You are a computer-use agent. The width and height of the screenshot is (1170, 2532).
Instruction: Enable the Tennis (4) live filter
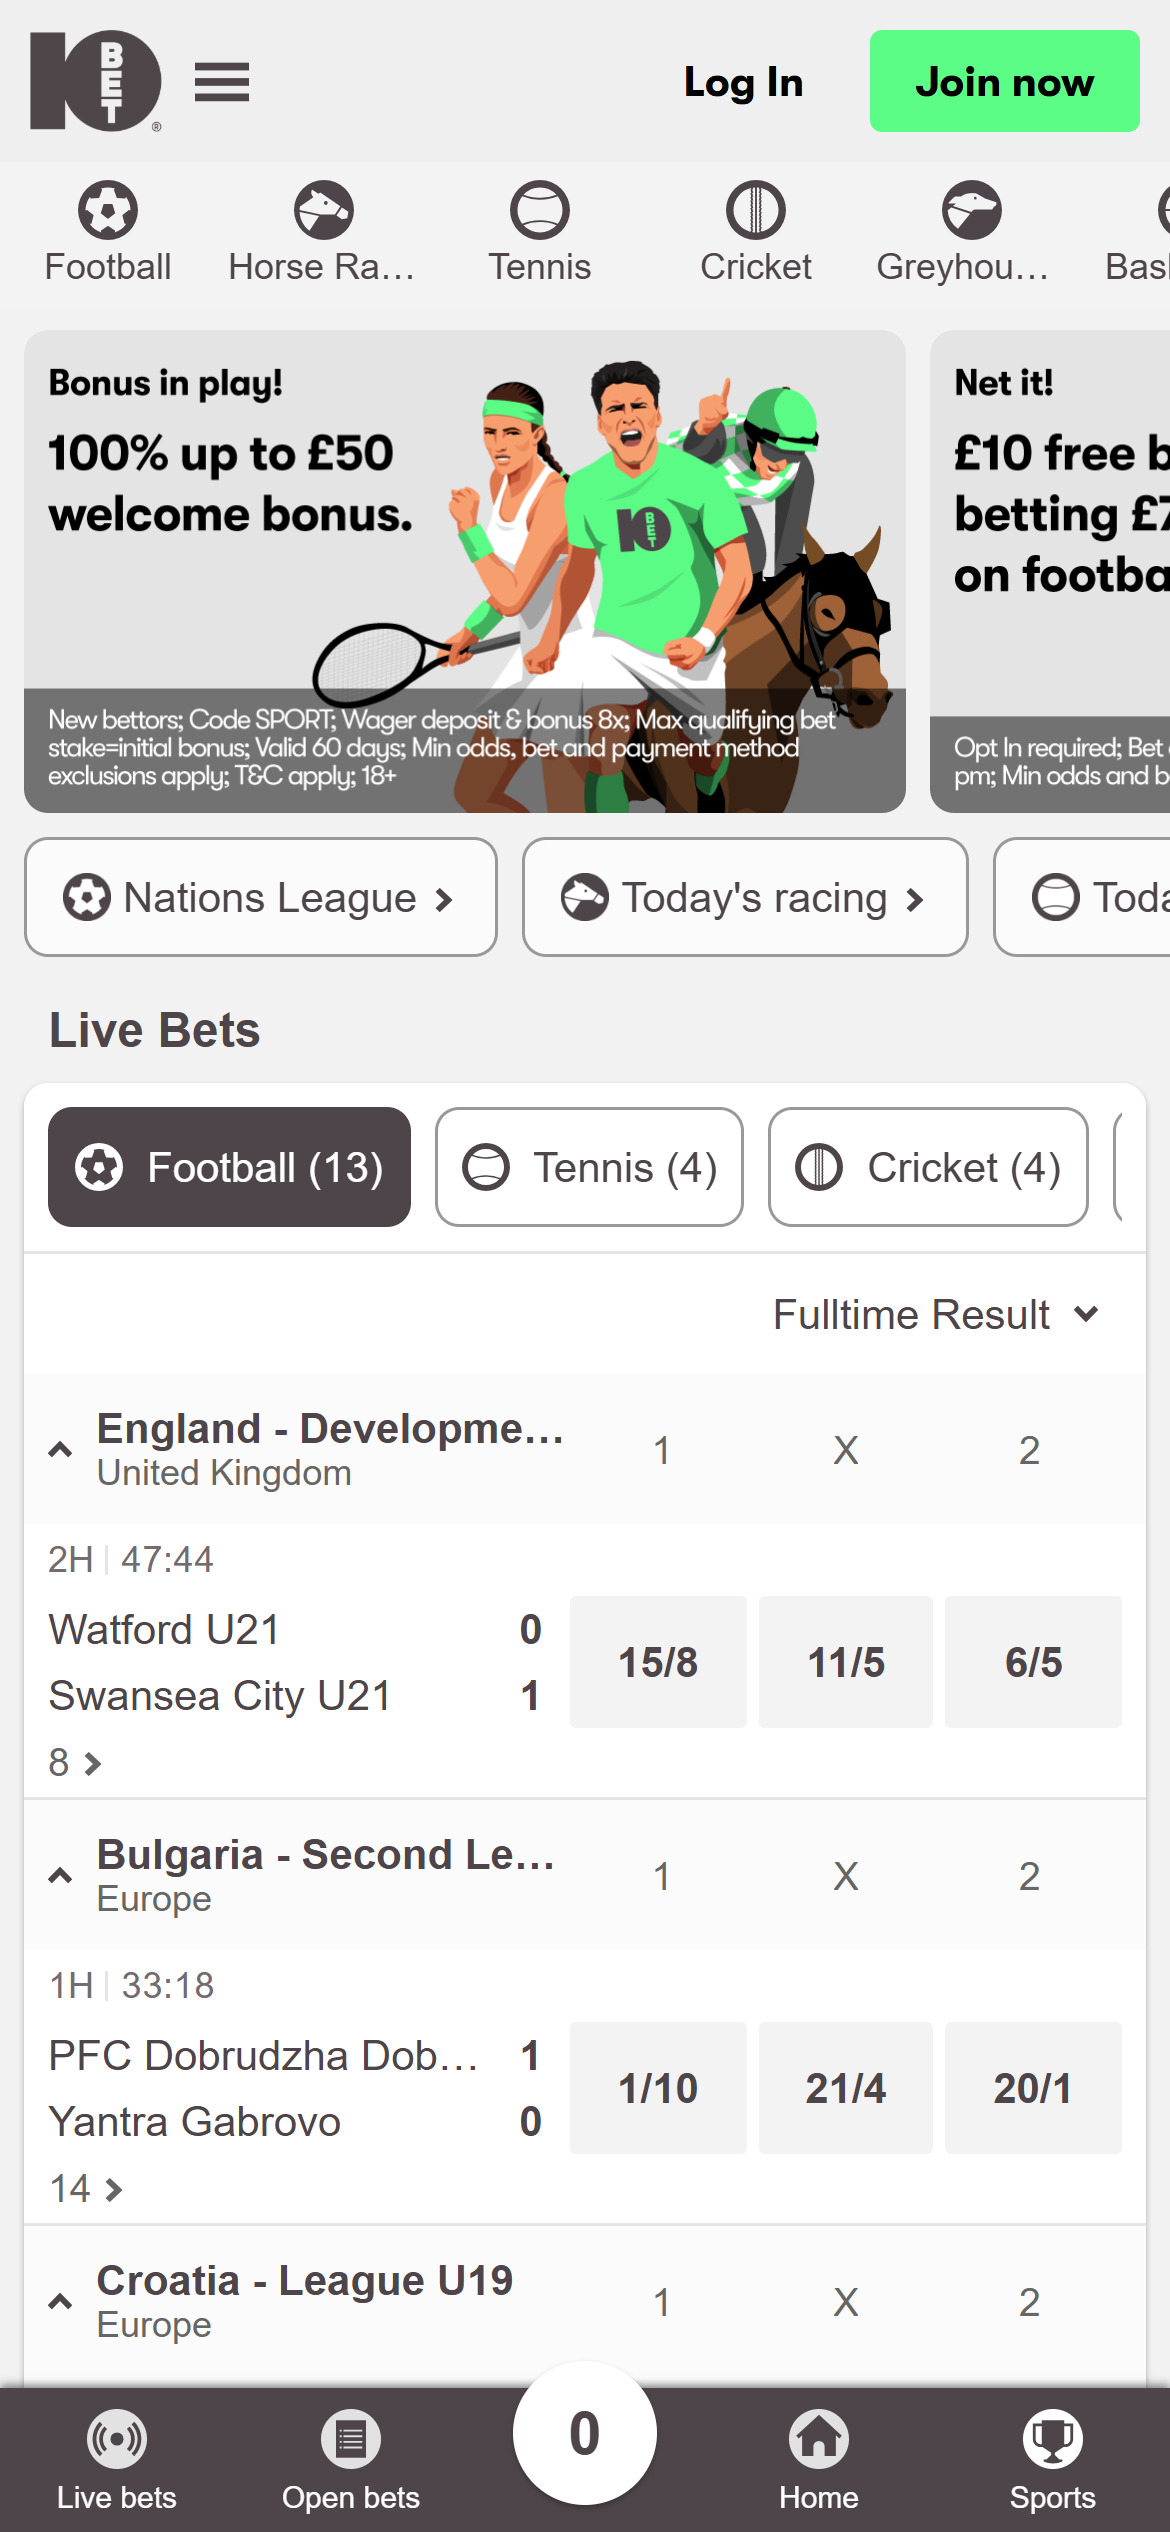[588, 1166]
